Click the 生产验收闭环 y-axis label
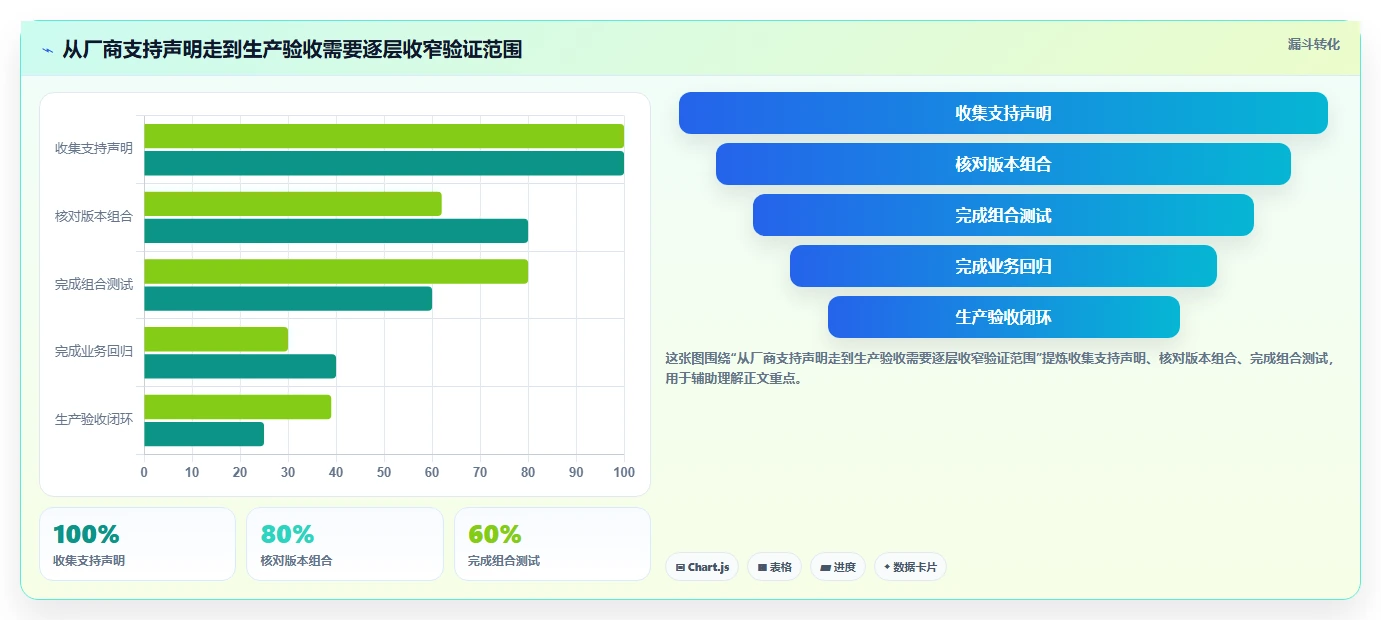Viewport: 1381px width, 620px height. (x=94, y=419)
